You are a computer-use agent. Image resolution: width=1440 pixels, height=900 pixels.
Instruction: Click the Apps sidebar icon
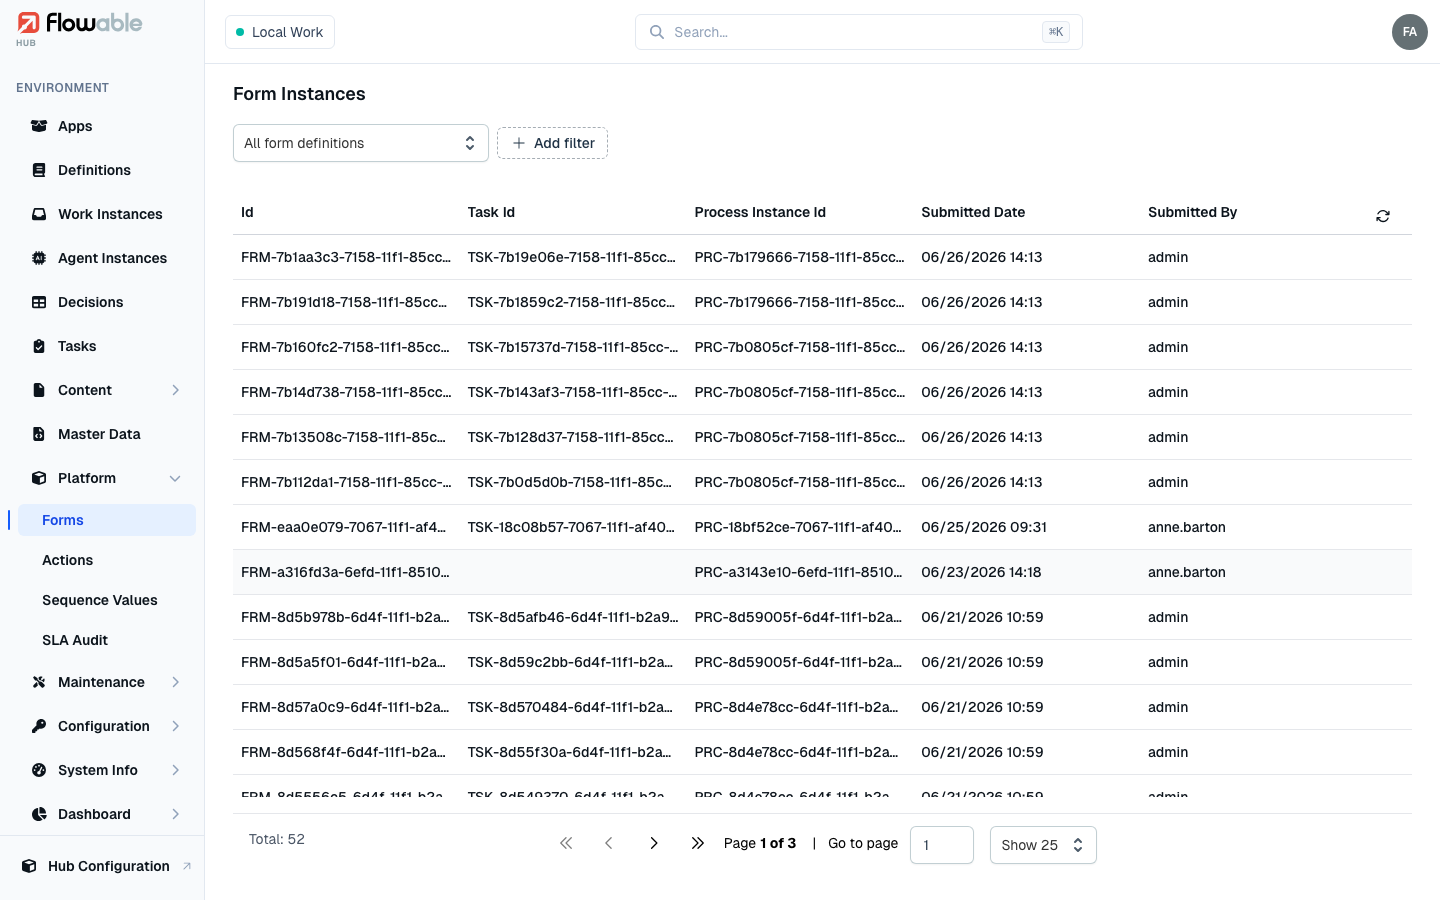point(39,126)
